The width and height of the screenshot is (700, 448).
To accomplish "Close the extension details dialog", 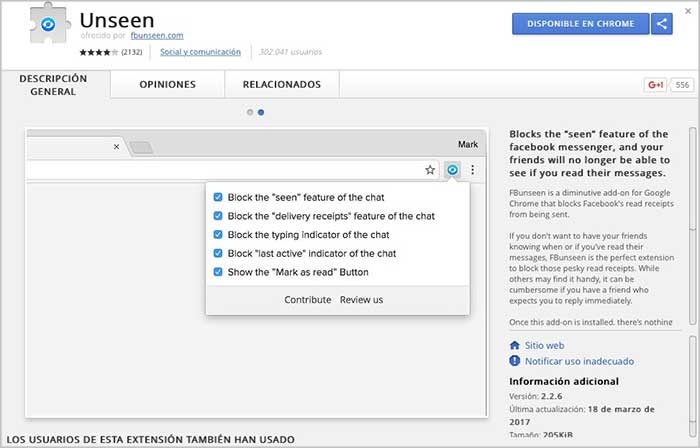I will [688, 11].
